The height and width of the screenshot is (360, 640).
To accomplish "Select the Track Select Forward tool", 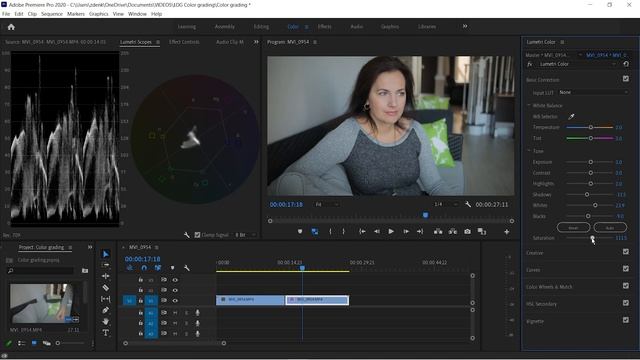I will click(105, 265).
